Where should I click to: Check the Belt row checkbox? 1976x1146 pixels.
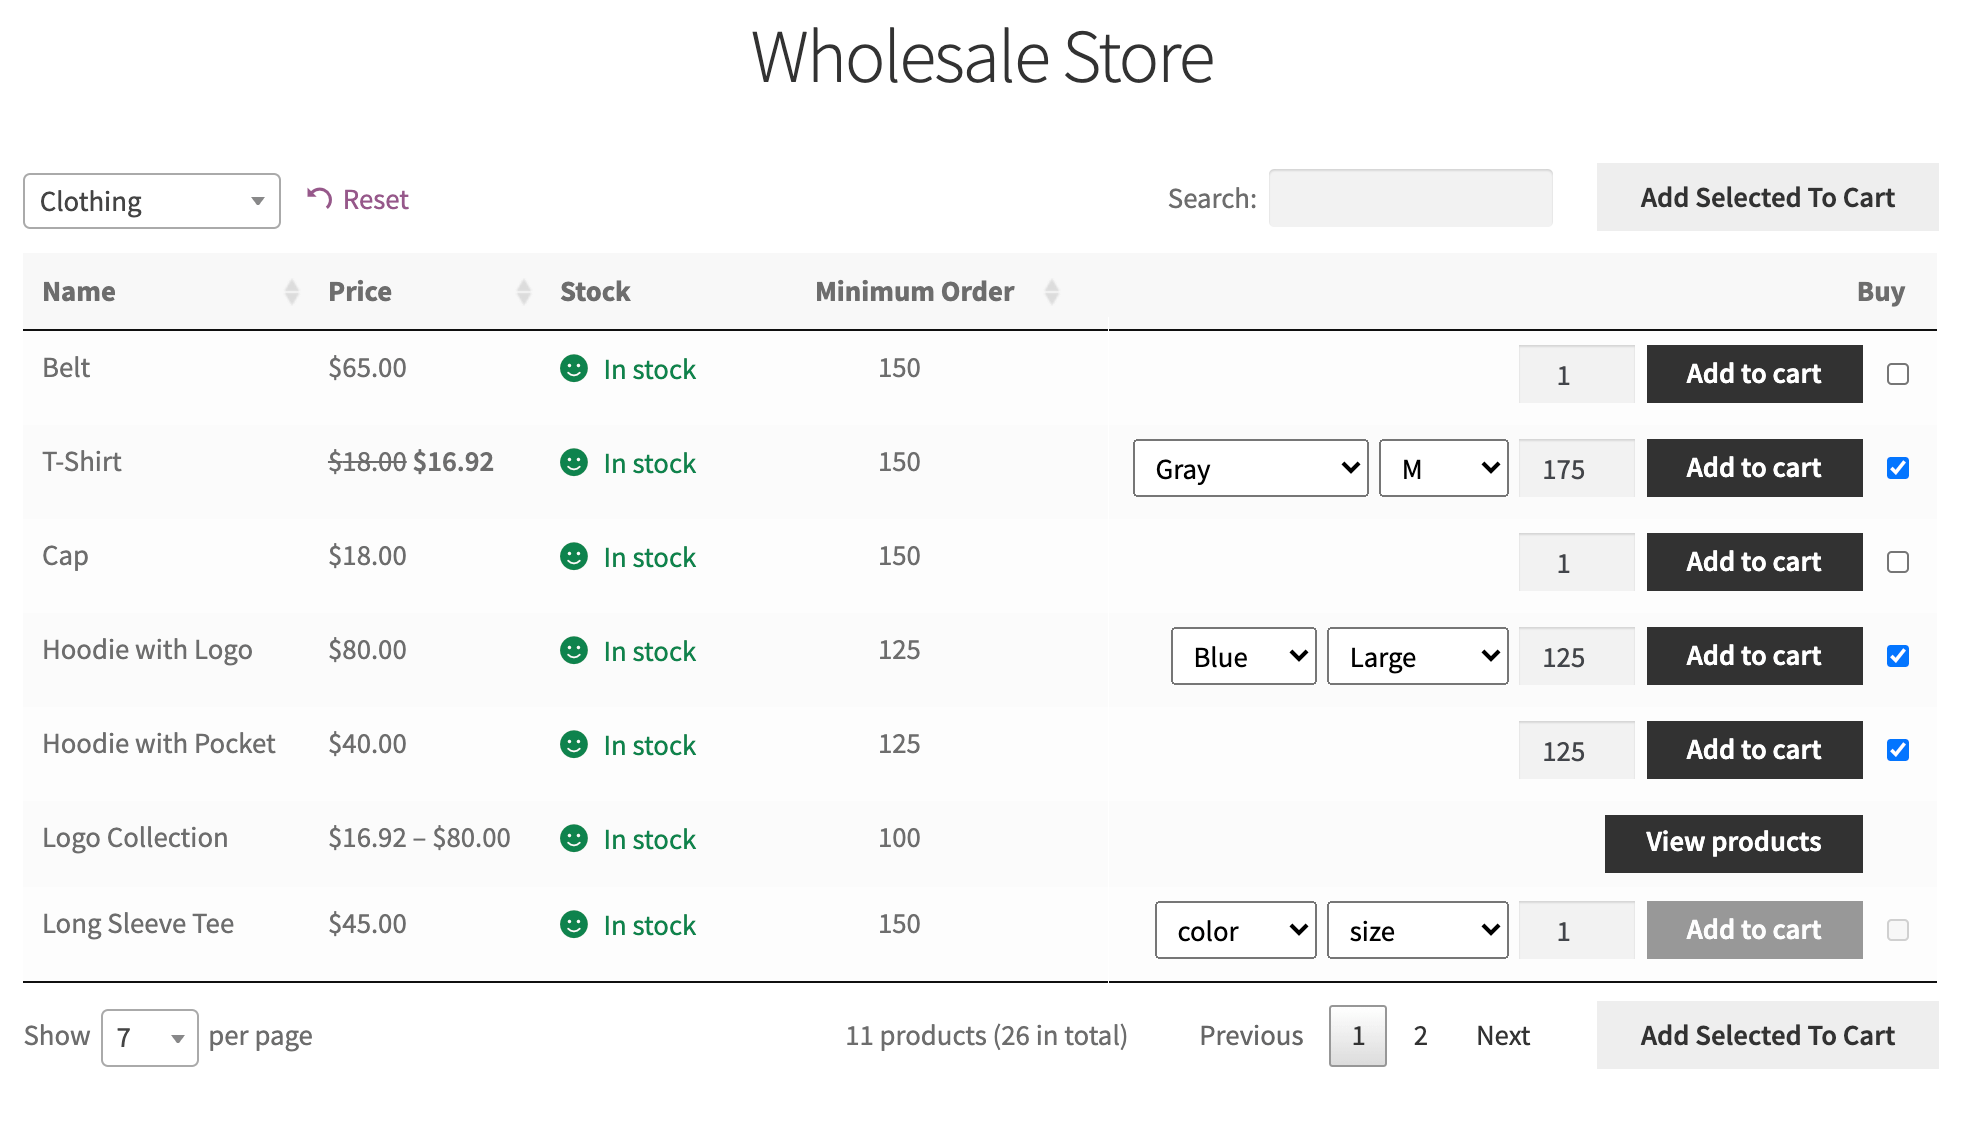pyautogui.click(x=1898, y=374)
